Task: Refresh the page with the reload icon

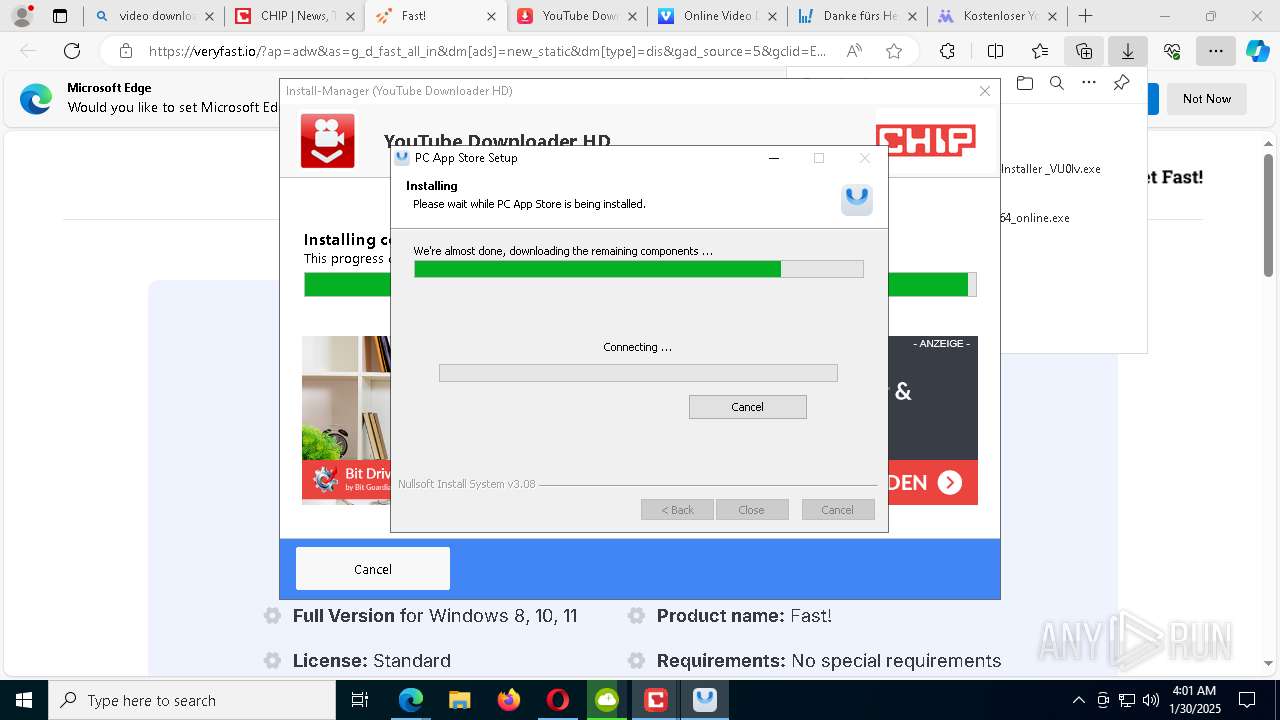Action: coord(72,51)
